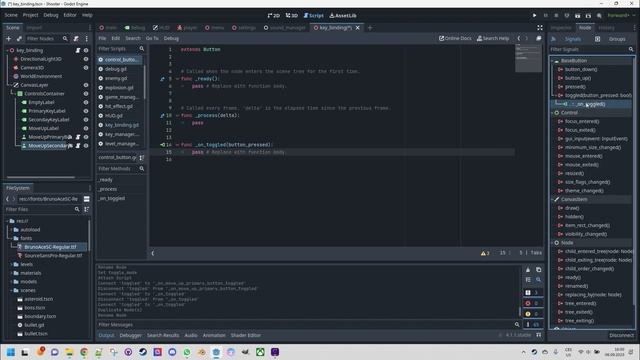Viewport: 640px width, 360px height.
Task: Collapse BaseButton signals group
Action: pyautogui.click(x=552, y=61)
